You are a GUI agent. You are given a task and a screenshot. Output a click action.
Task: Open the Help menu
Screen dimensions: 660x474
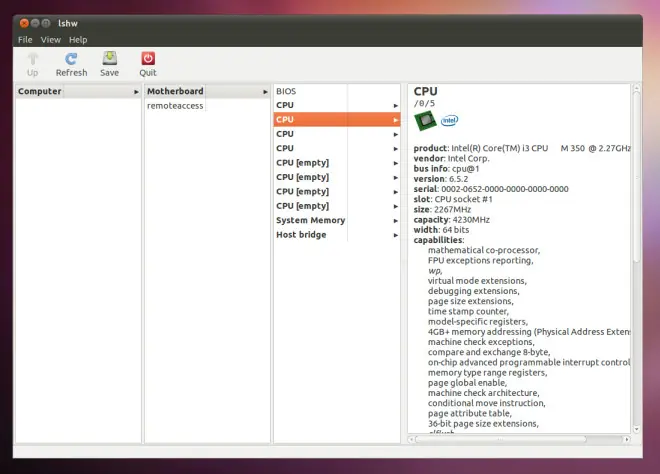78,40
